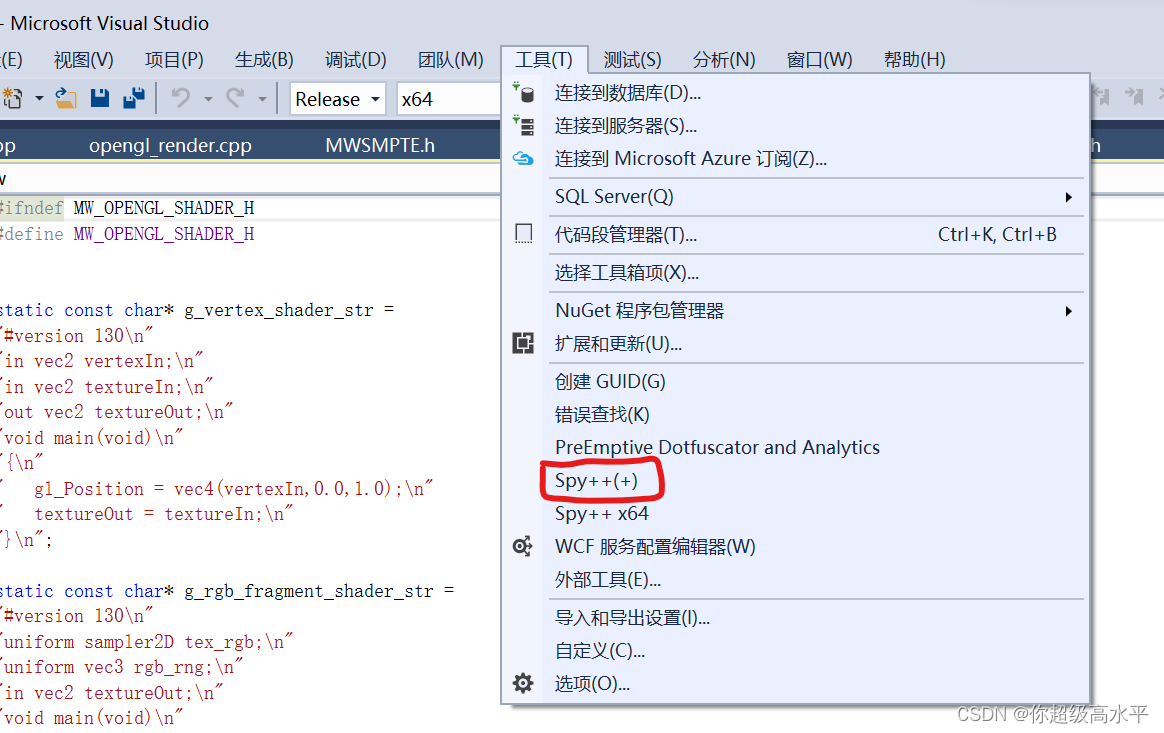Click the "uniform sampler2D tex_rgb;\n" code line
1164x733 pixels.
pyautogui.click(x=147, y=642)
